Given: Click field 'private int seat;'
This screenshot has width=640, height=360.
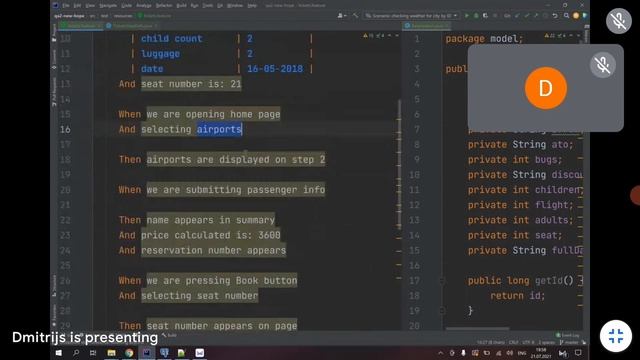Looking at the screenshot, I should [515, 235].
